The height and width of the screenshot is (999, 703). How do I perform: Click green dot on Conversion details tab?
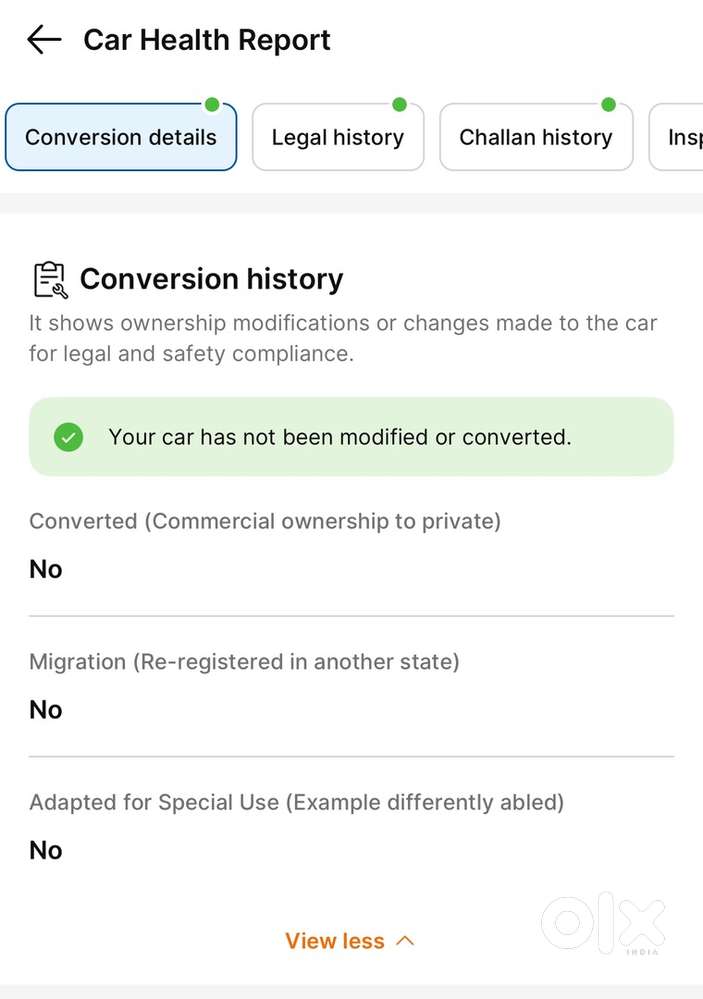click(x=212, y=104)
